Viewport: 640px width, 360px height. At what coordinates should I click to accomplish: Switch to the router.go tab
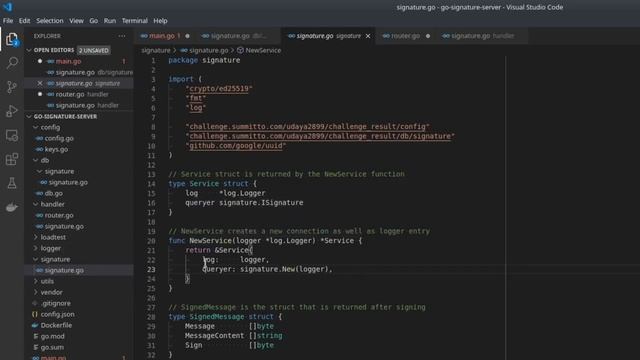pos(405,36)
